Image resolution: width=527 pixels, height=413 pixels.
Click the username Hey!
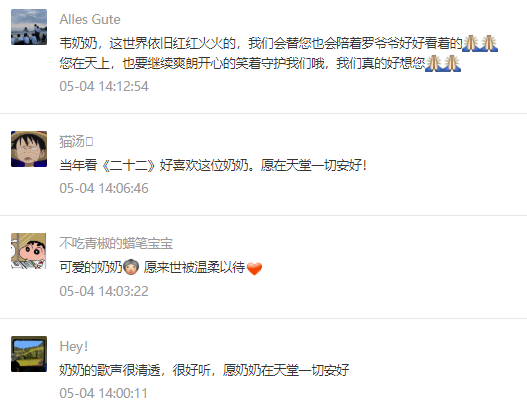pos(74,346)
